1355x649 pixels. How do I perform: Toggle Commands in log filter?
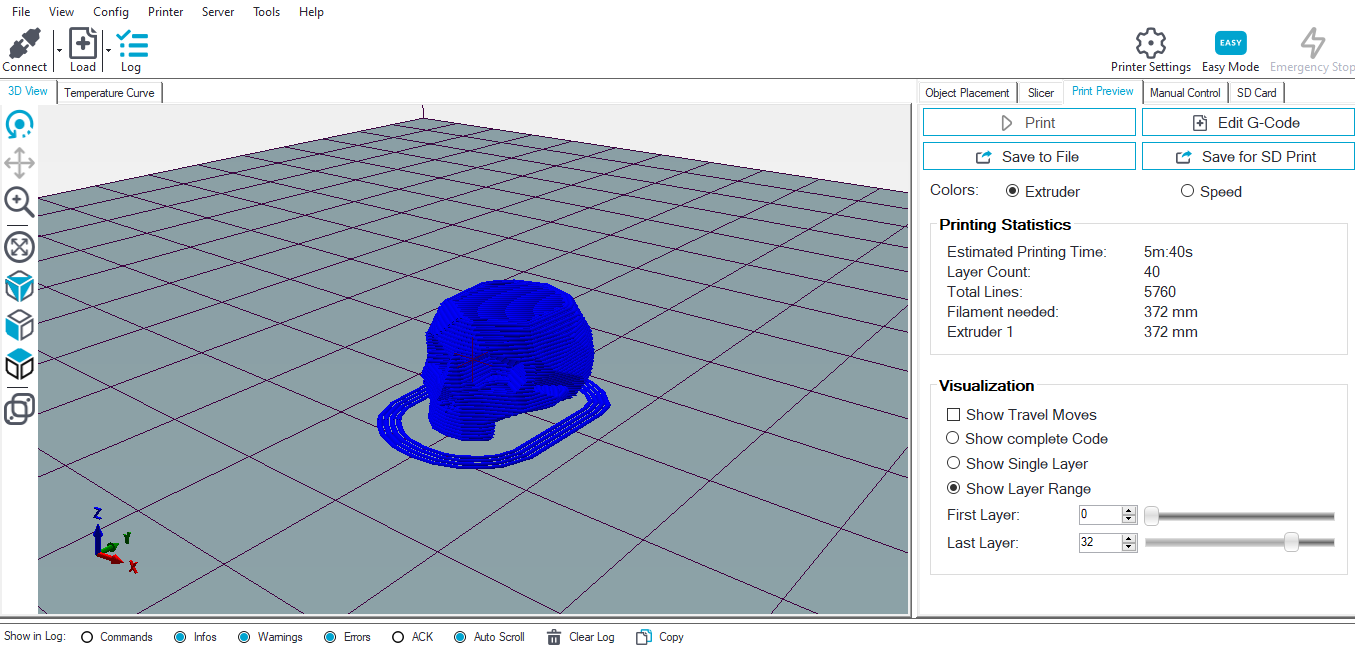[x=87, y=637]
